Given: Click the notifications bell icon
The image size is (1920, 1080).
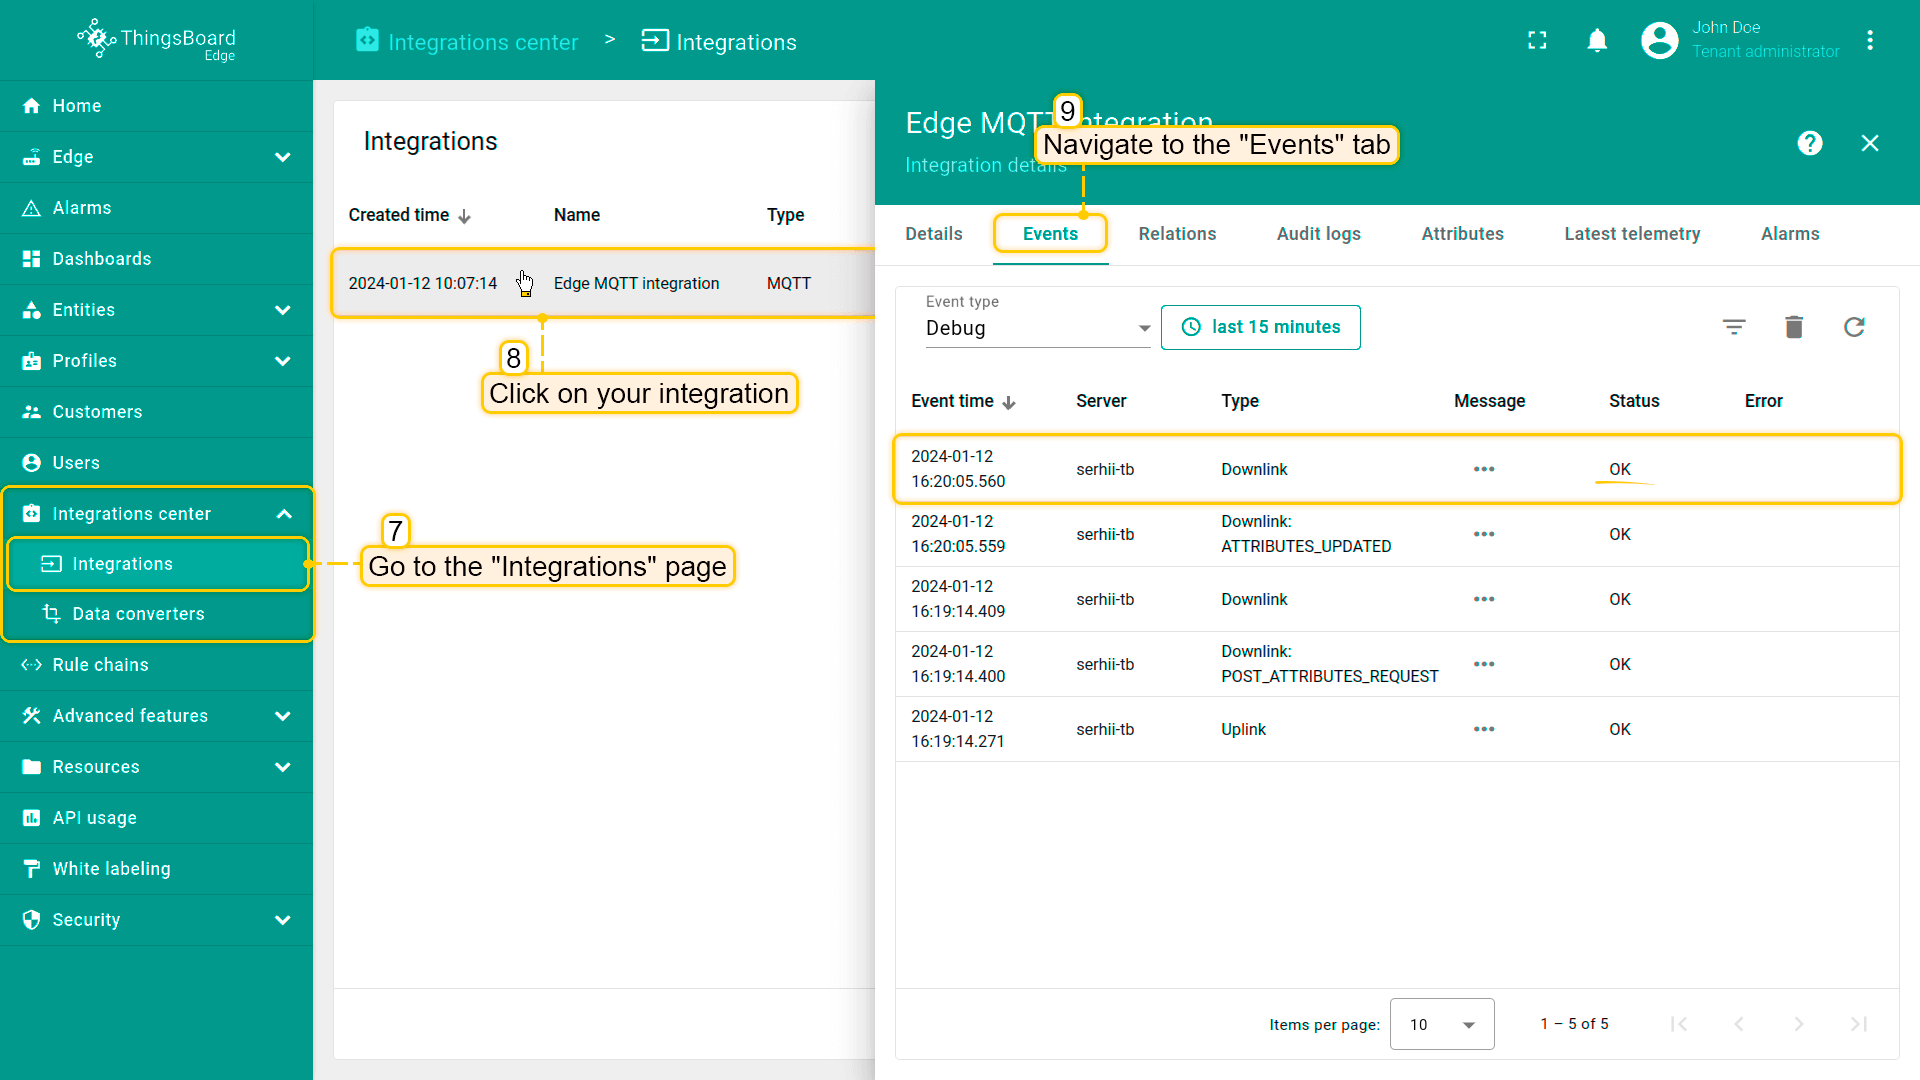Looking at the screenshot, I should coord(1597,41).
